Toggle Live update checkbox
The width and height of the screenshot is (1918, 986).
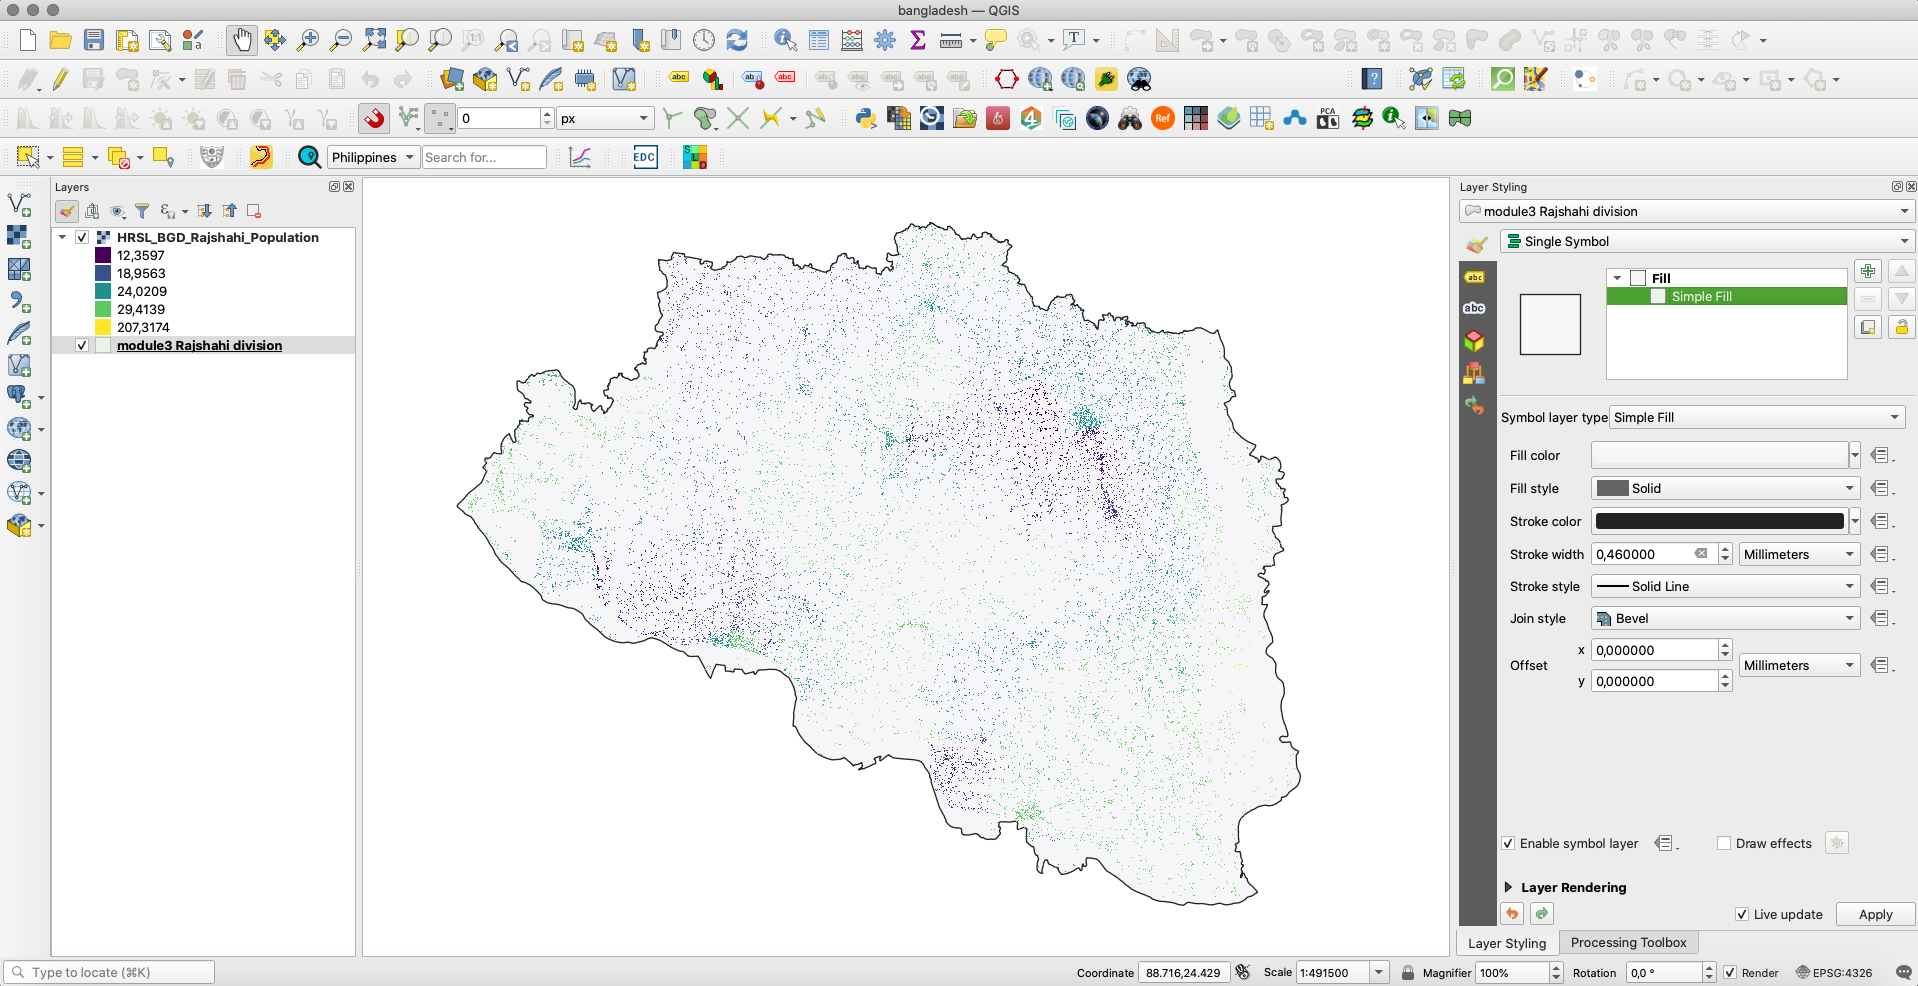pyautogui.click(x=1742, y=914)
